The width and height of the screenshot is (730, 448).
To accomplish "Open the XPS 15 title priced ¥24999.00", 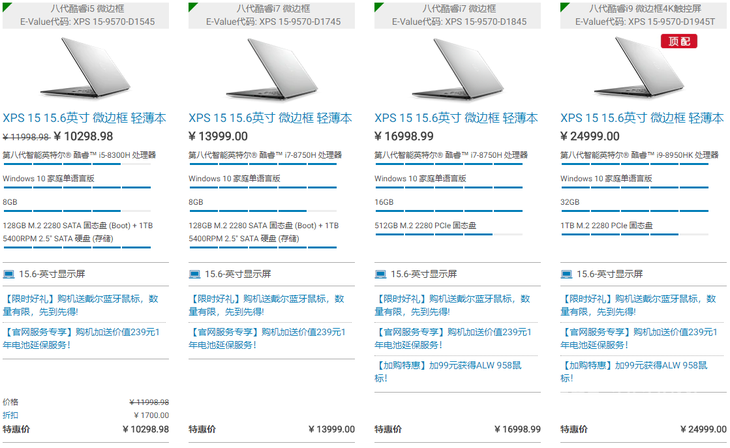I will 642,118.
